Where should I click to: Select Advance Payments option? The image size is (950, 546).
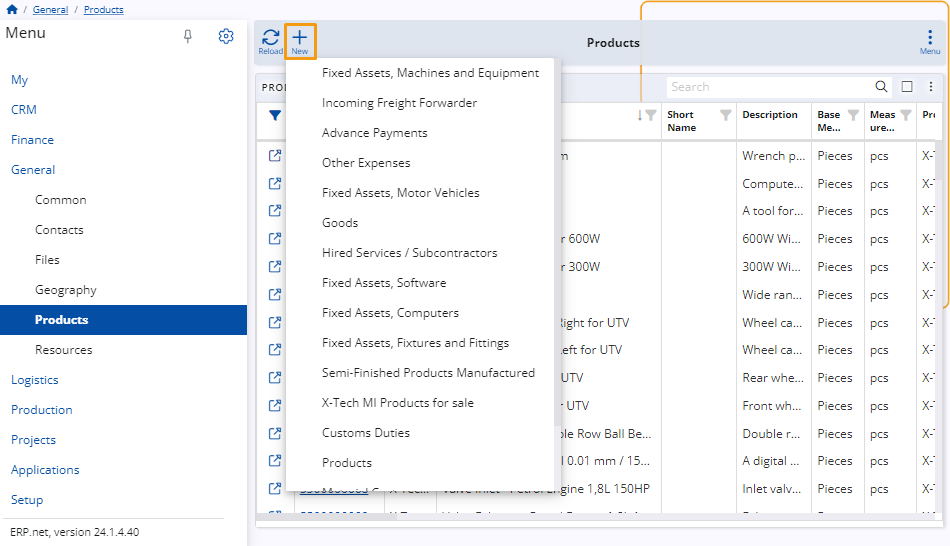(x=374, y=133)
